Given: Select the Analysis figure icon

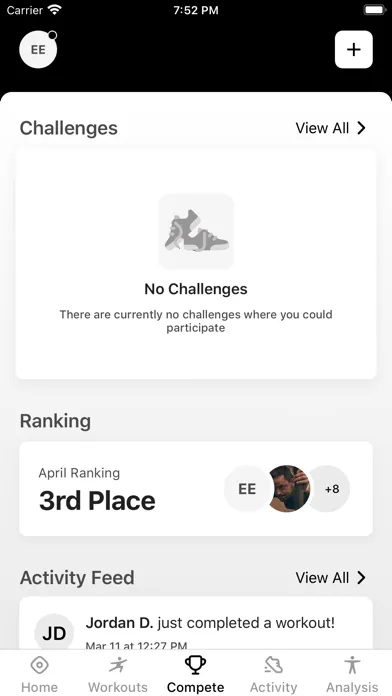Looking at the screenshot, I should (352, 665).
